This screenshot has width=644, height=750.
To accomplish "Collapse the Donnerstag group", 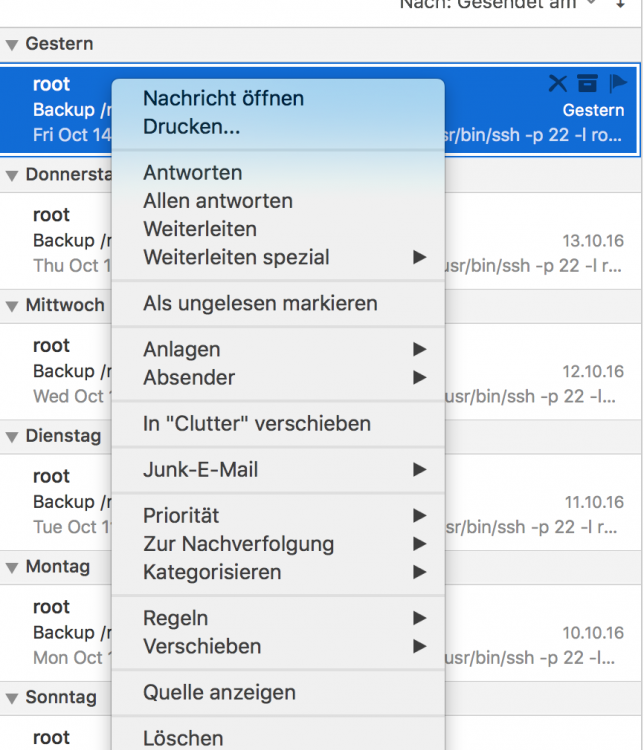I will [x=12, y=176].
